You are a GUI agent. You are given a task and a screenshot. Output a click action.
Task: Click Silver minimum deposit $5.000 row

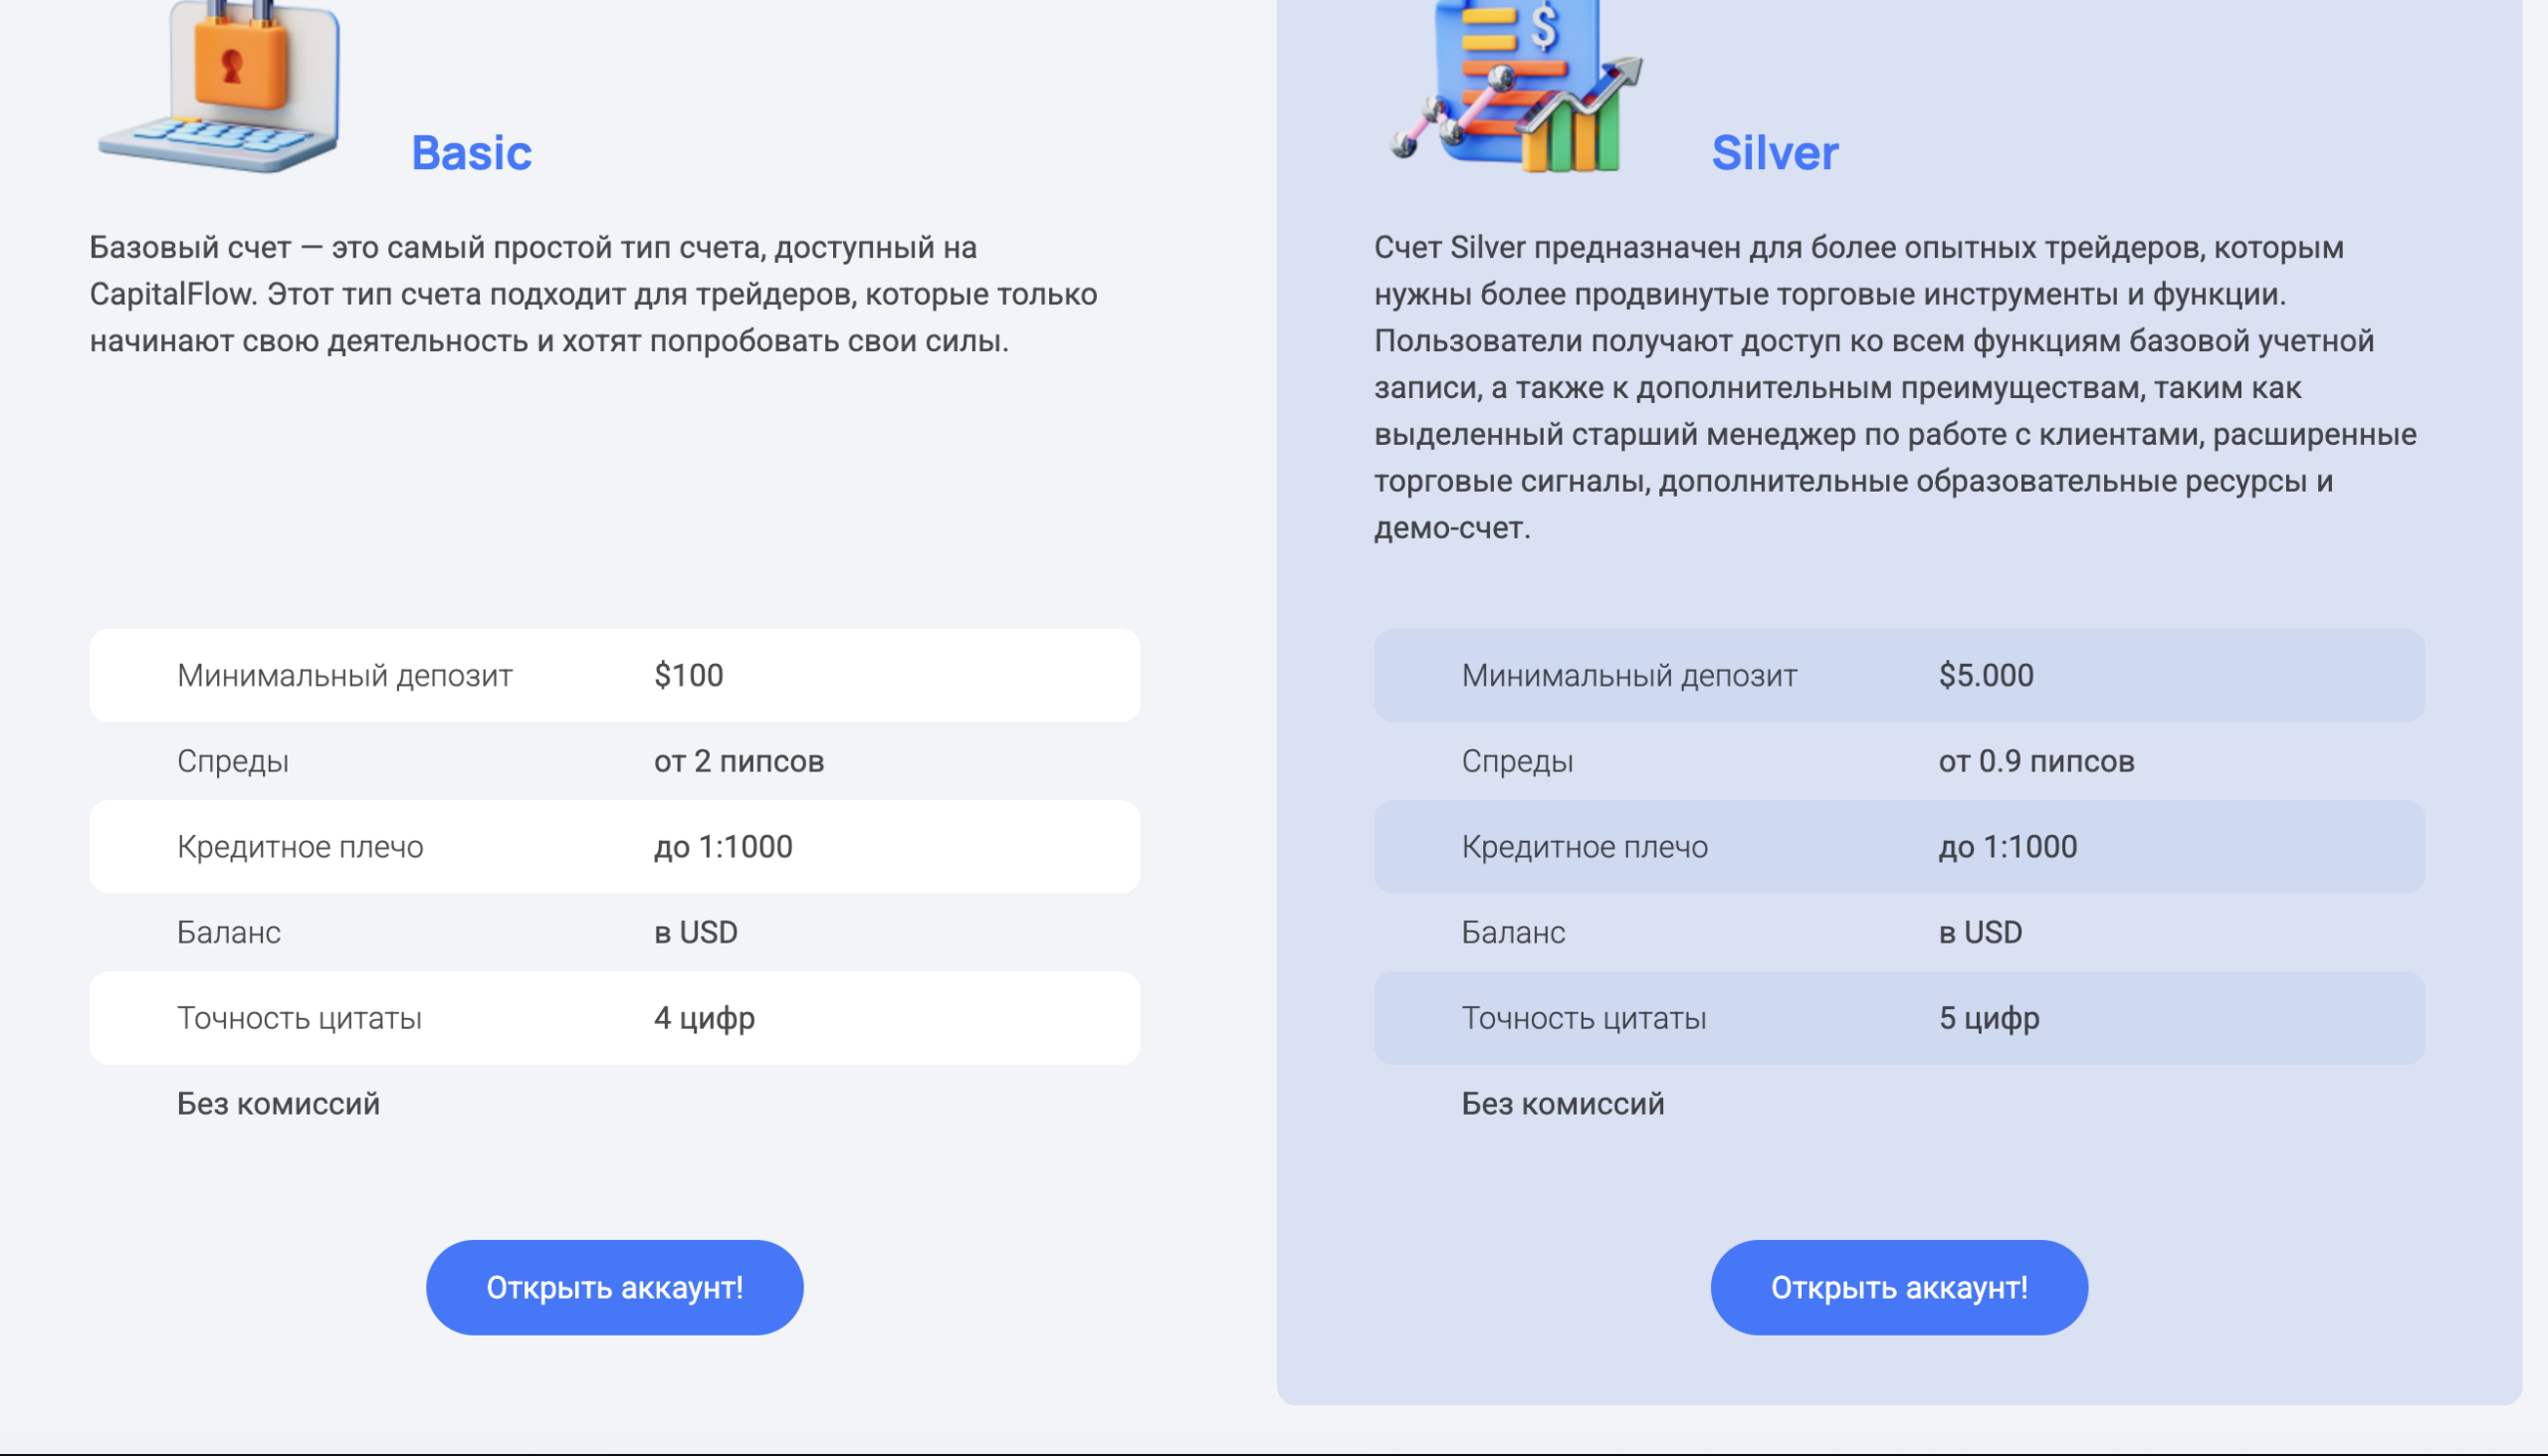[1898, 676]
